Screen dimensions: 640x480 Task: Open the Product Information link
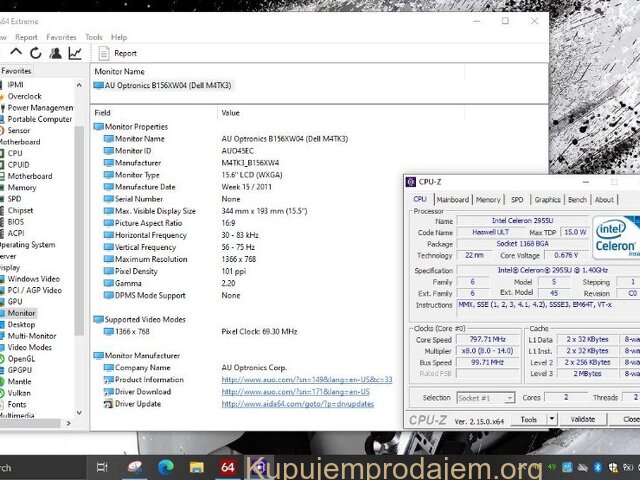(x=306, y=379)
